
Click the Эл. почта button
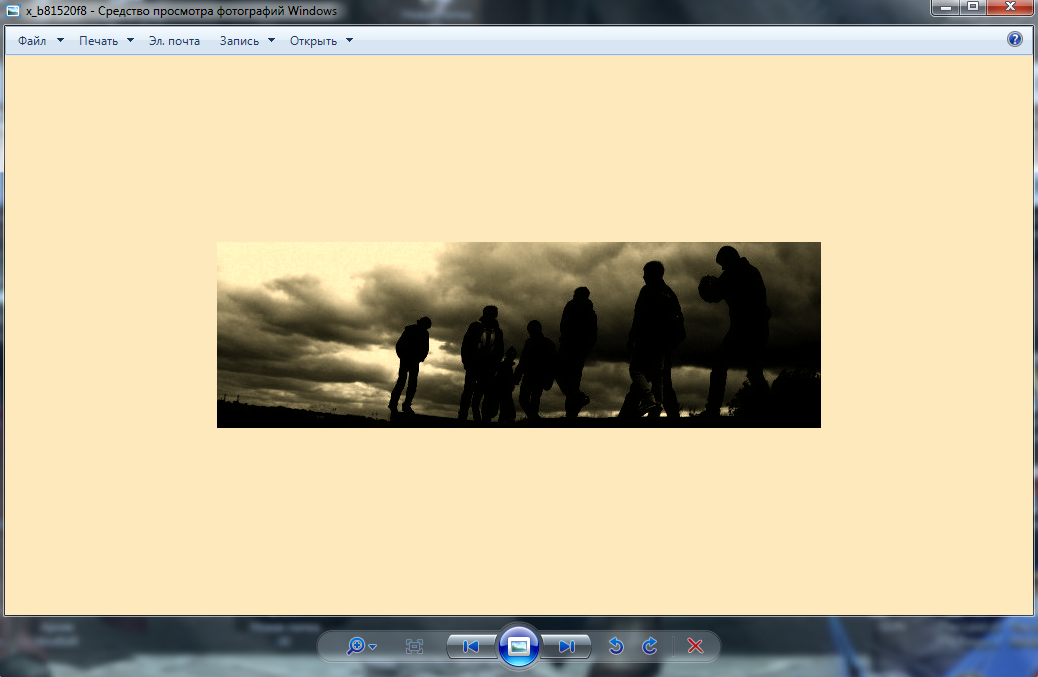[x=174, y=41]
